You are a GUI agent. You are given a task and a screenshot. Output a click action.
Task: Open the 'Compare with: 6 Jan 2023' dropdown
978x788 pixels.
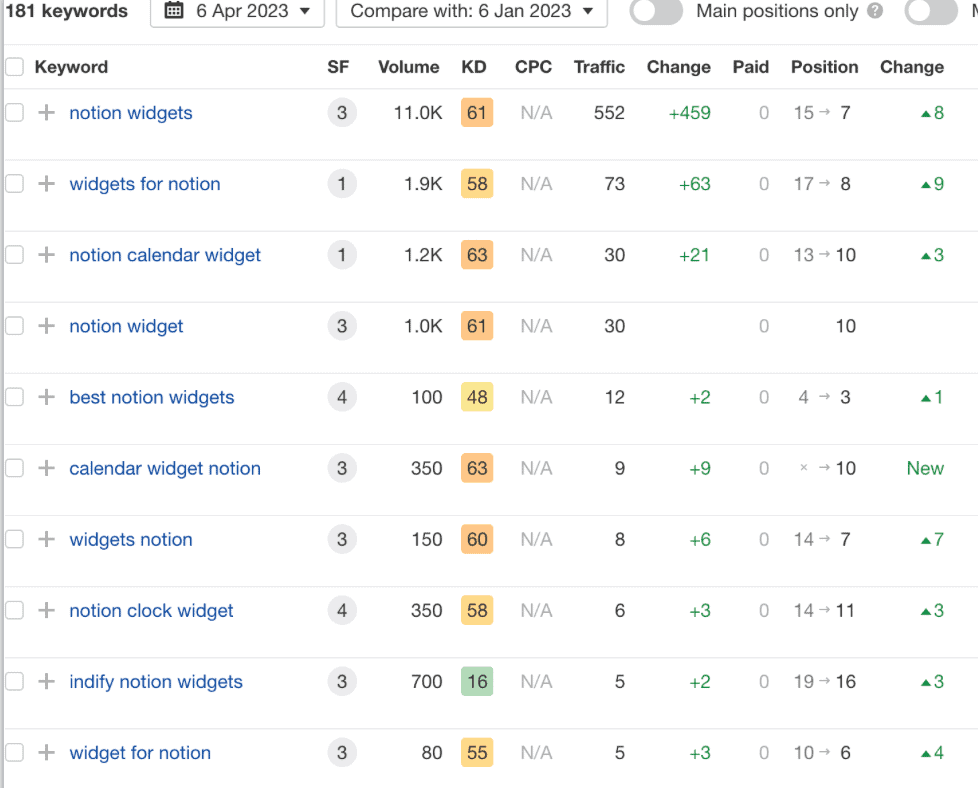472,11
